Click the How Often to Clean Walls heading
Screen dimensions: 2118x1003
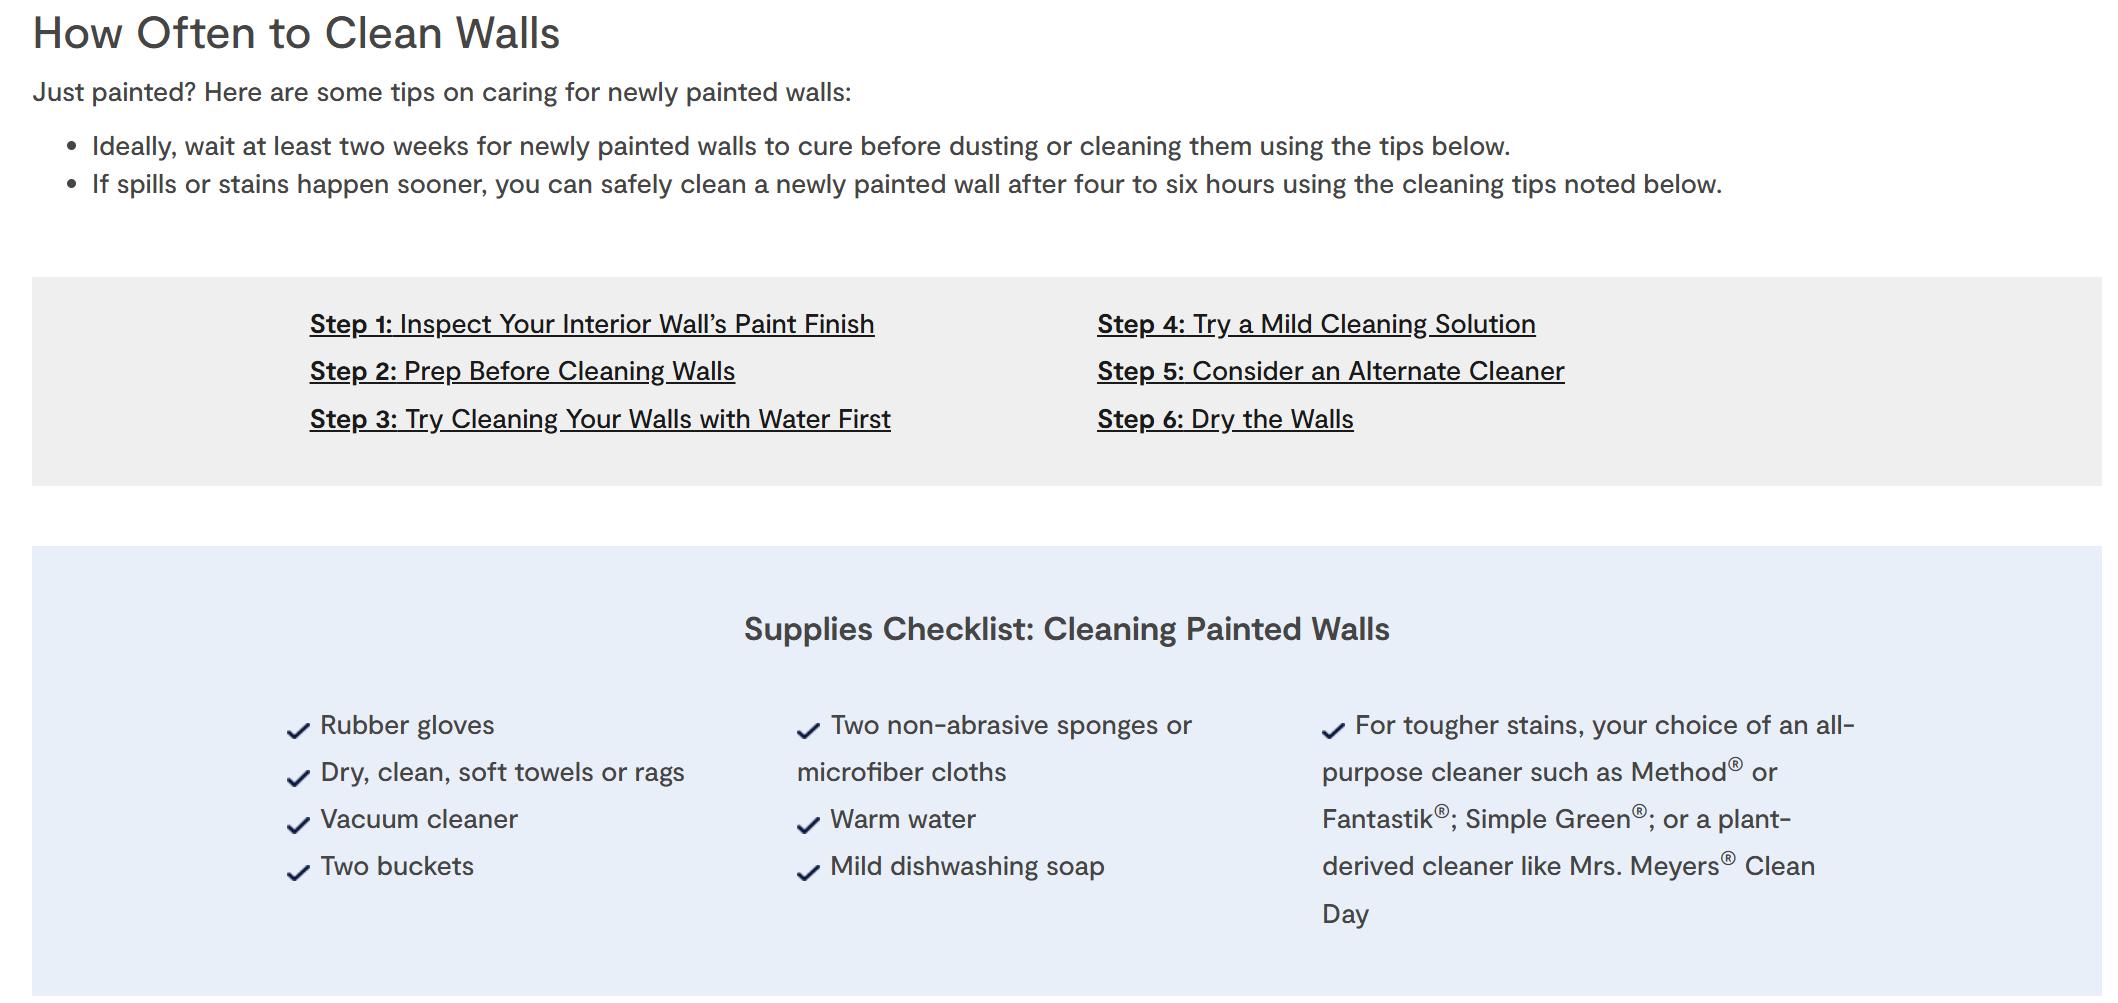[x=296, y=33]
